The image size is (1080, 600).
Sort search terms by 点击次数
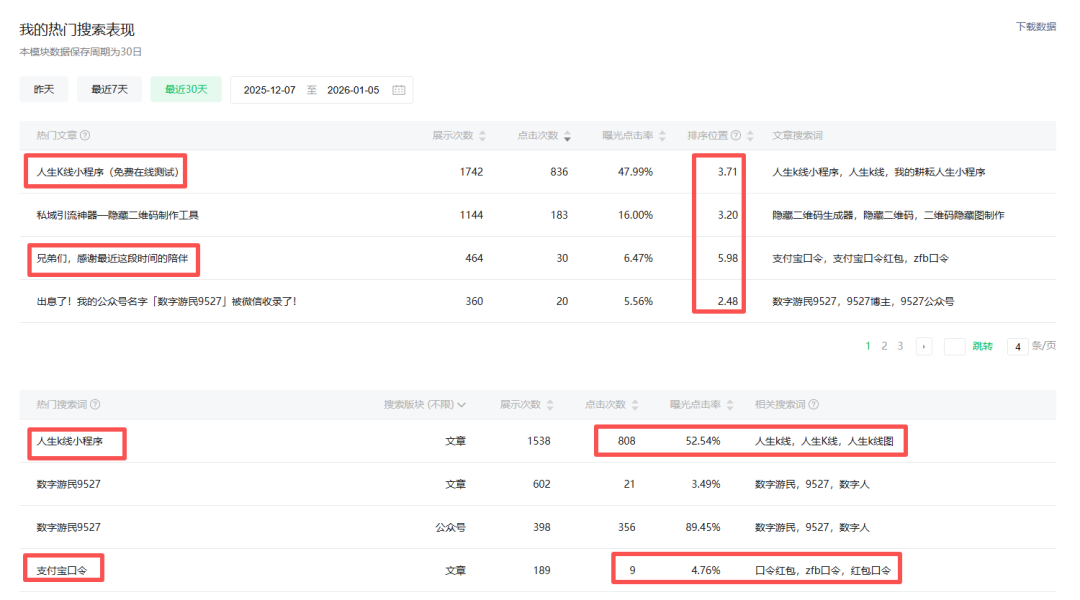tap(634, 404)
